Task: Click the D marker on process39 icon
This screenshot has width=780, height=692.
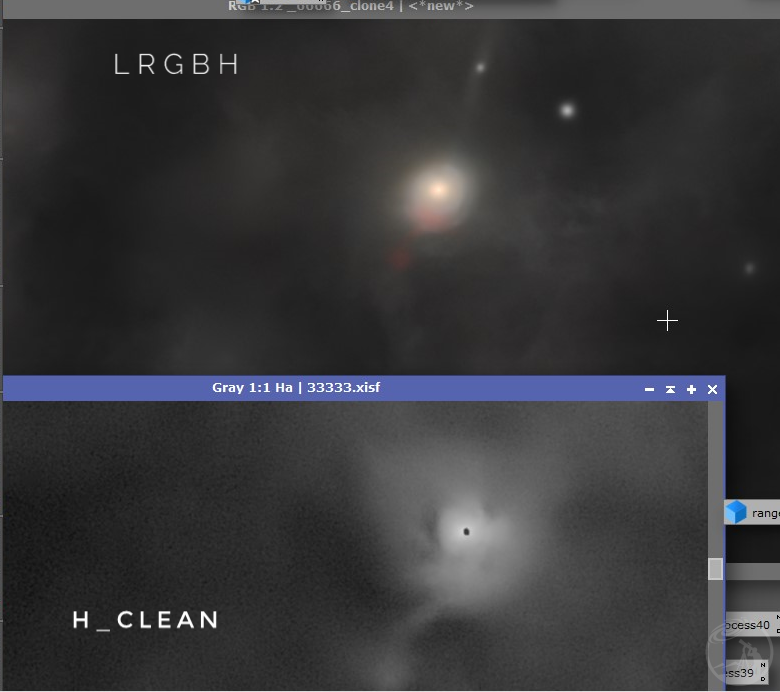Action: [763, 679]
